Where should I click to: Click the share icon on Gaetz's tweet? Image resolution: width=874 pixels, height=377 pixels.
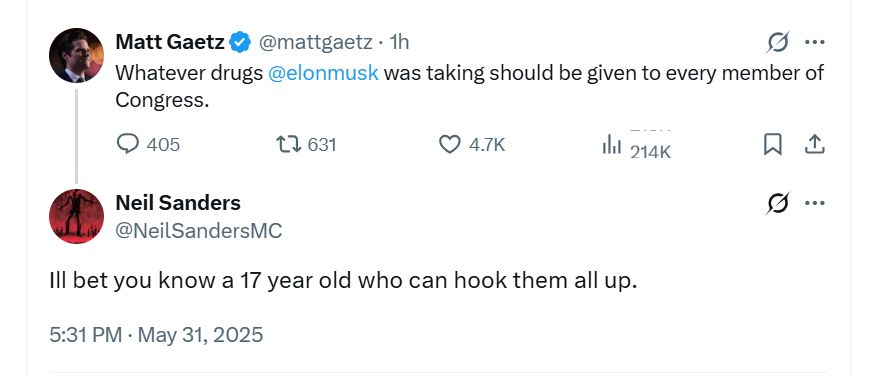click(814, 144)
